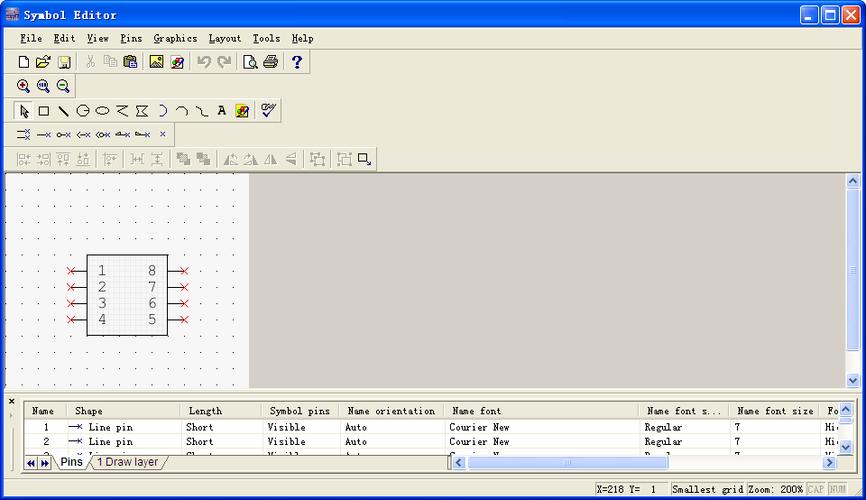The height and width of the screenshot is (500, 866).
Task: Click the check symbol checkmark icon
Action: (x=268, y=110)
